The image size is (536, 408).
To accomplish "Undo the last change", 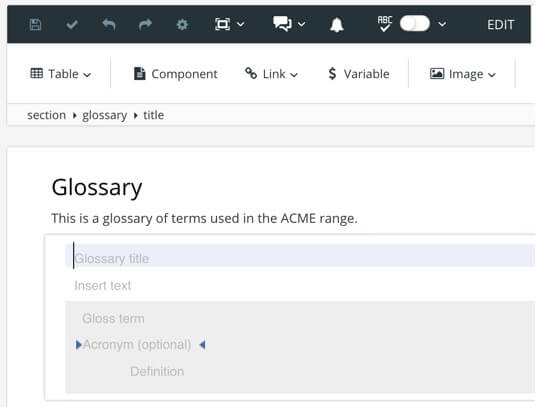I will point(109,25).
